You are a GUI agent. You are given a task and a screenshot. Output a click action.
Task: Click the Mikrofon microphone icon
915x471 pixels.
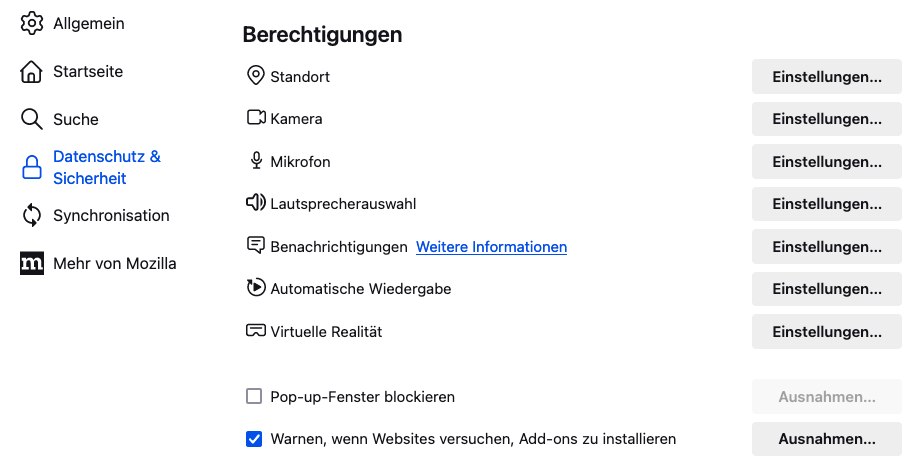coord(256,161)
